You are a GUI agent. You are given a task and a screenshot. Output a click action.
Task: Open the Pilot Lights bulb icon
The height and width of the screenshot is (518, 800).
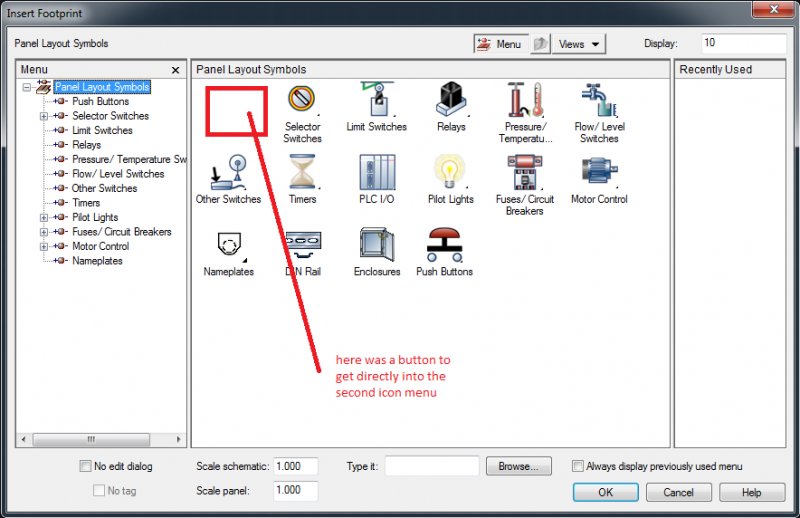449,172
